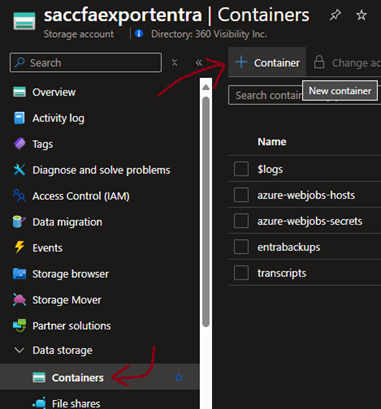Image resolution: width=381 pixels, height=409 pixels.
Task: Collapse the side menu with the double chevron
Action: click(x=199, y=63)
